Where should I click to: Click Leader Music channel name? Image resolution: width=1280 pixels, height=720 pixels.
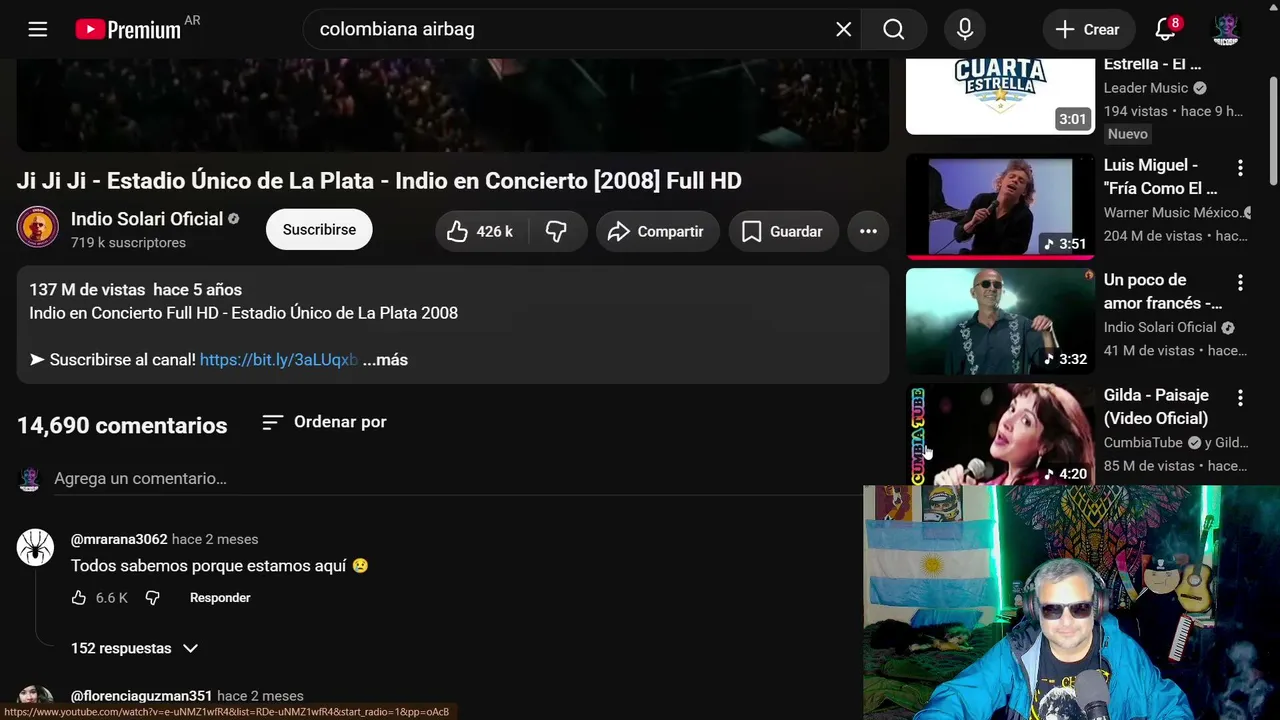click(1146, 88)
